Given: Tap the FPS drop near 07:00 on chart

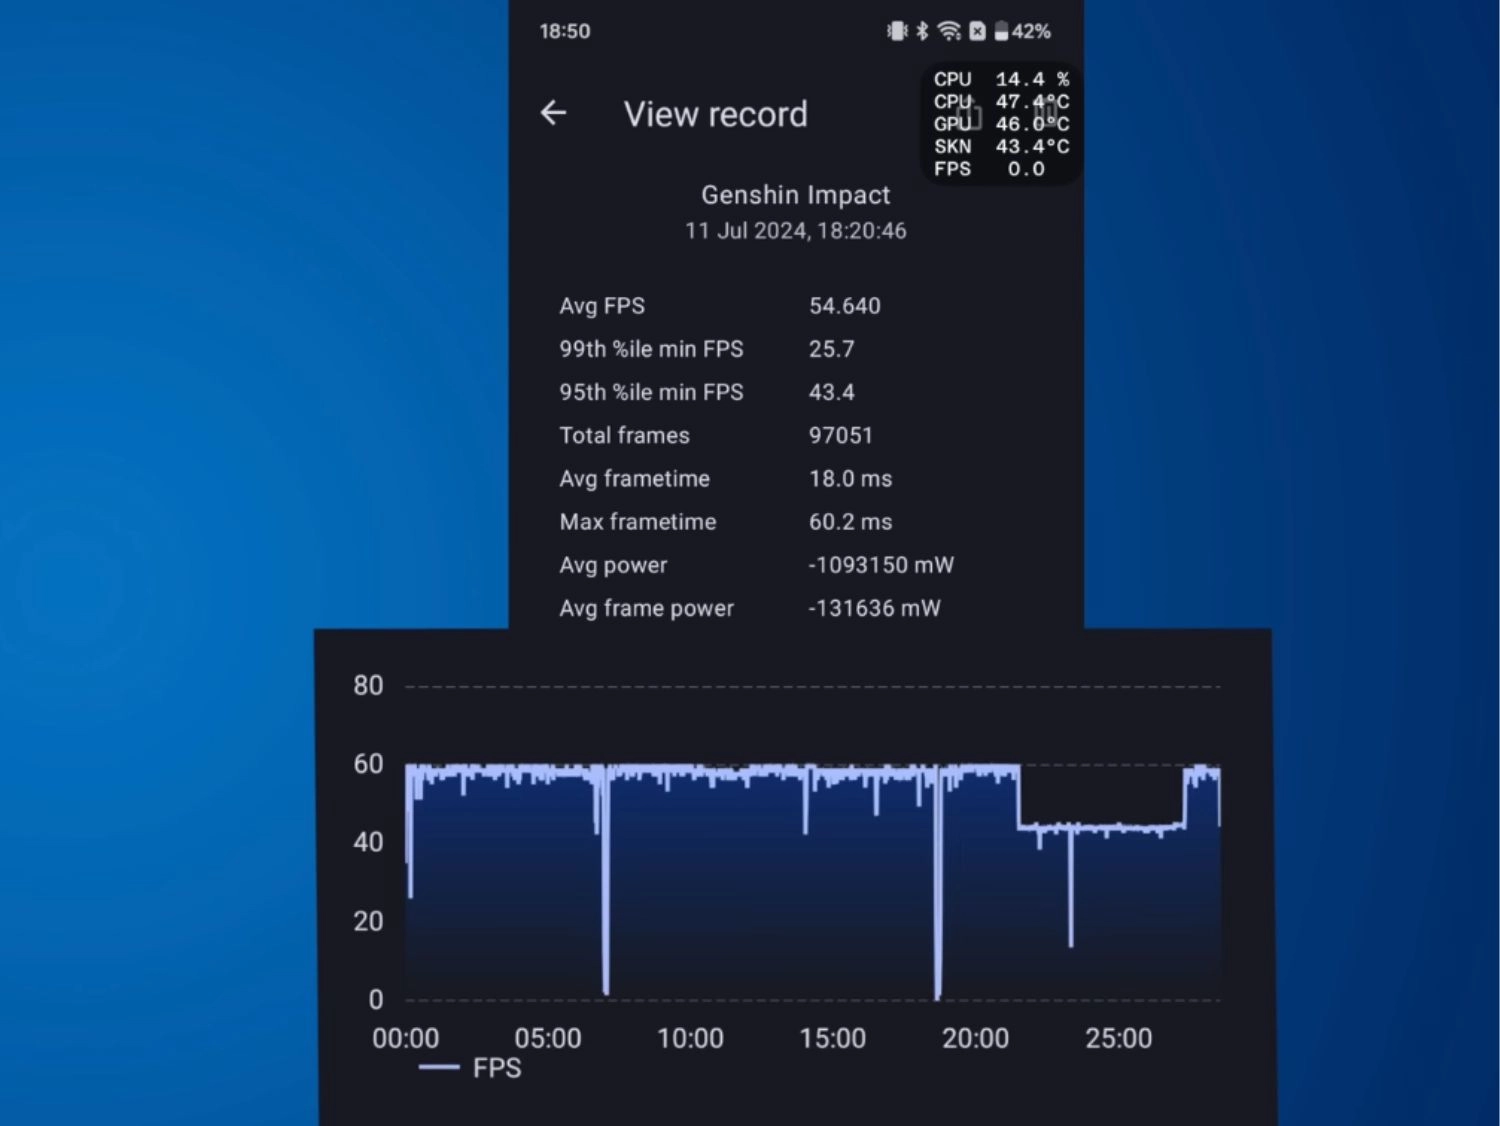Looking at the screenshot, I should tap(606, 880).
